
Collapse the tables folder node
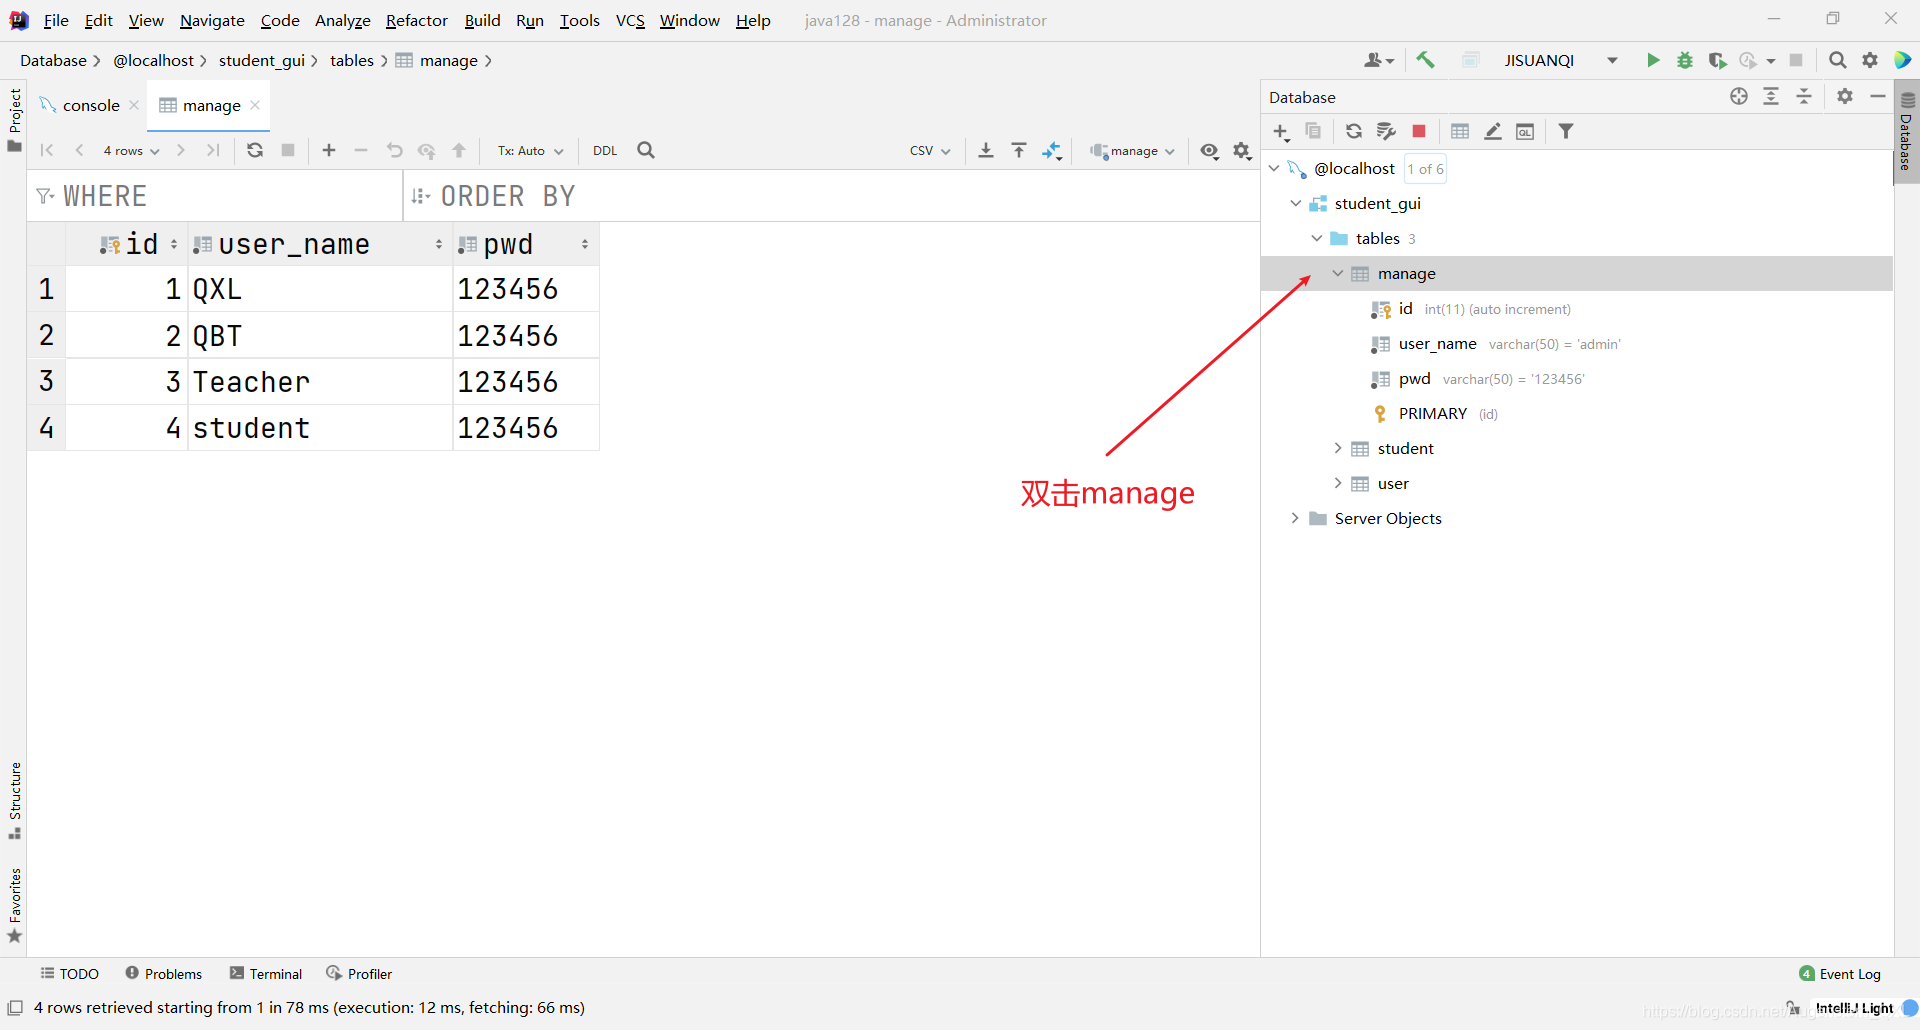(1317, 238)
